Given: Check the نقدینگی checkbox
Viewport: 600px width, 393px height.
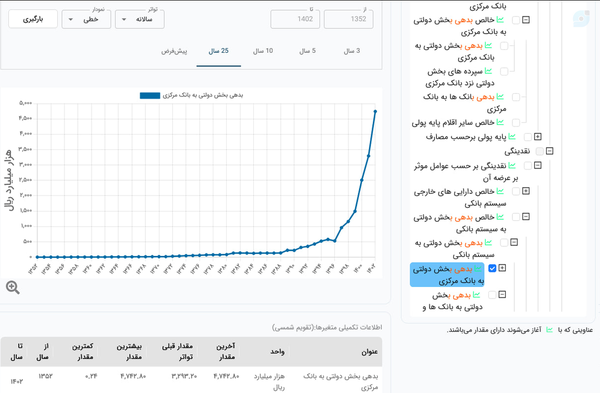Looking at the screenshot, I should pyautogui.click(x=540, y=151).
